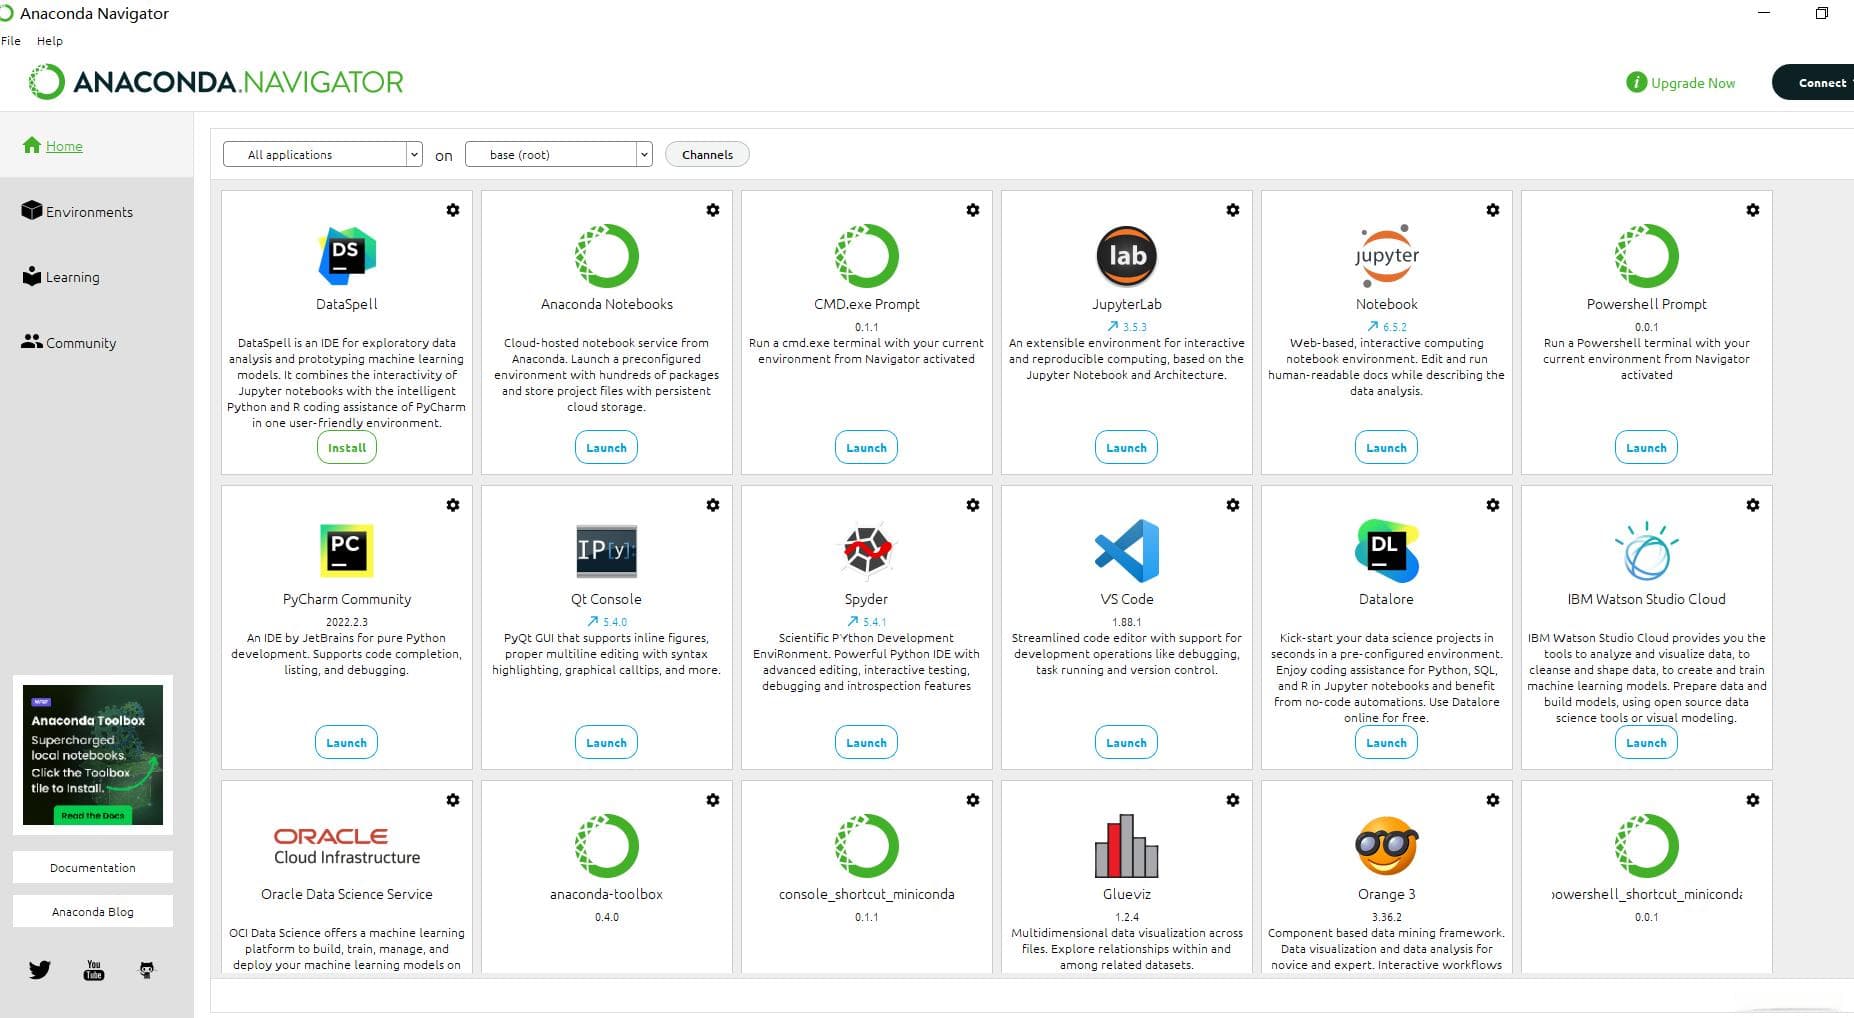The width and height of the screenshot is (1854, 1018).
Task: Open the Documentation button in sidebar
Action: pyautogui.click(x=93, y=867)
